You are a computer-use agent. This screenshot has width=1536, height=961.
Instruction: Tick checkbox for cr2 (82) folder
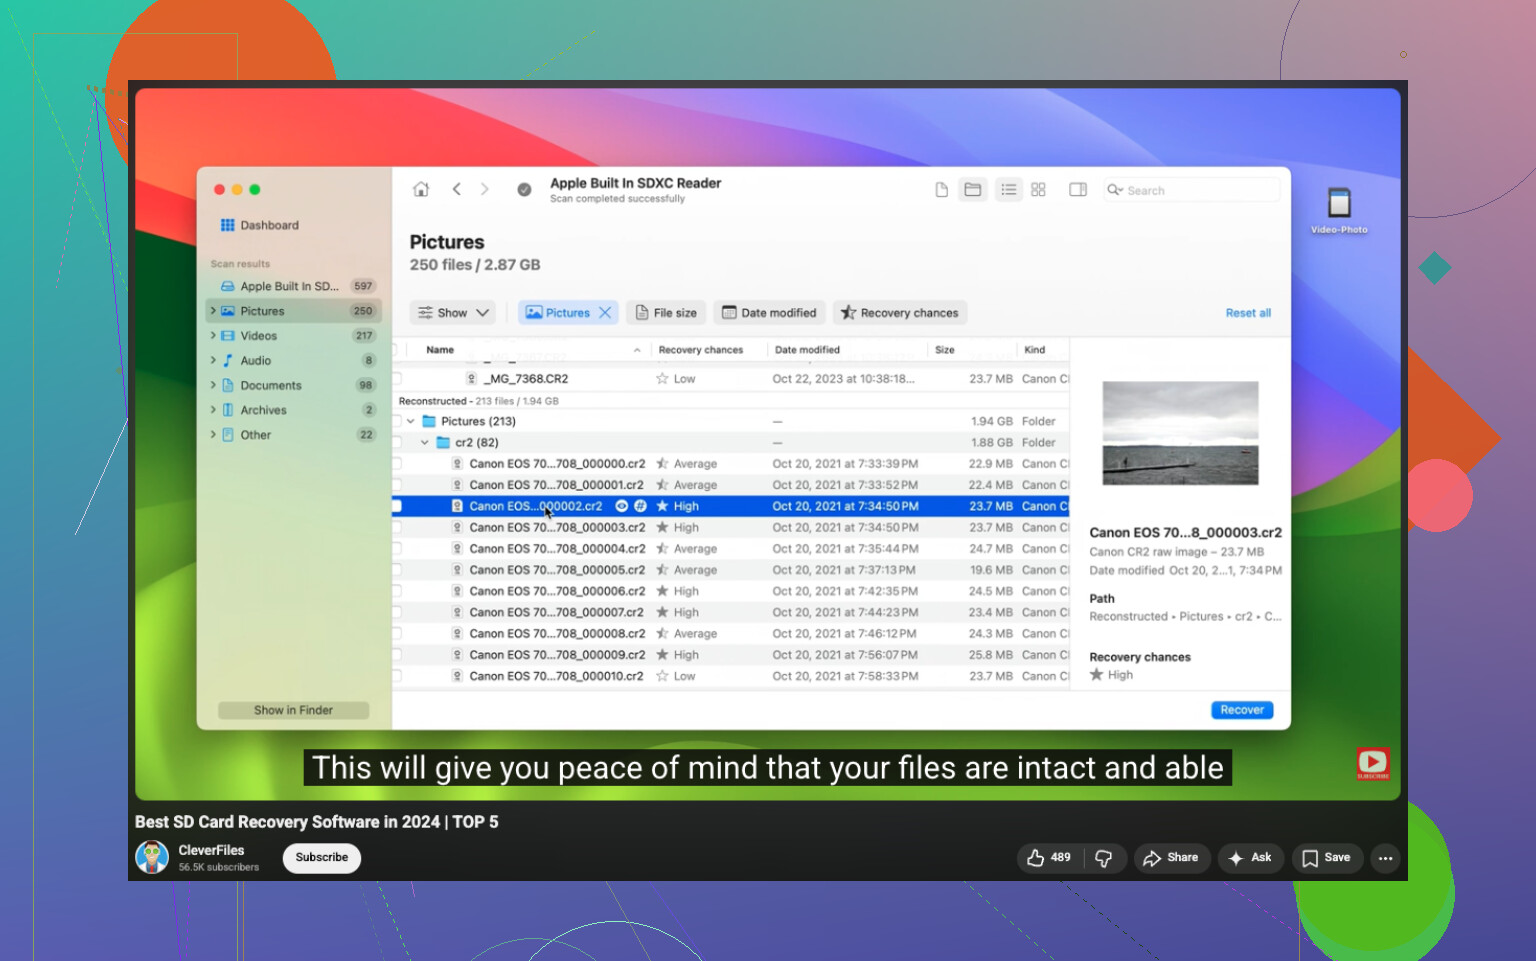click(397, 442)
